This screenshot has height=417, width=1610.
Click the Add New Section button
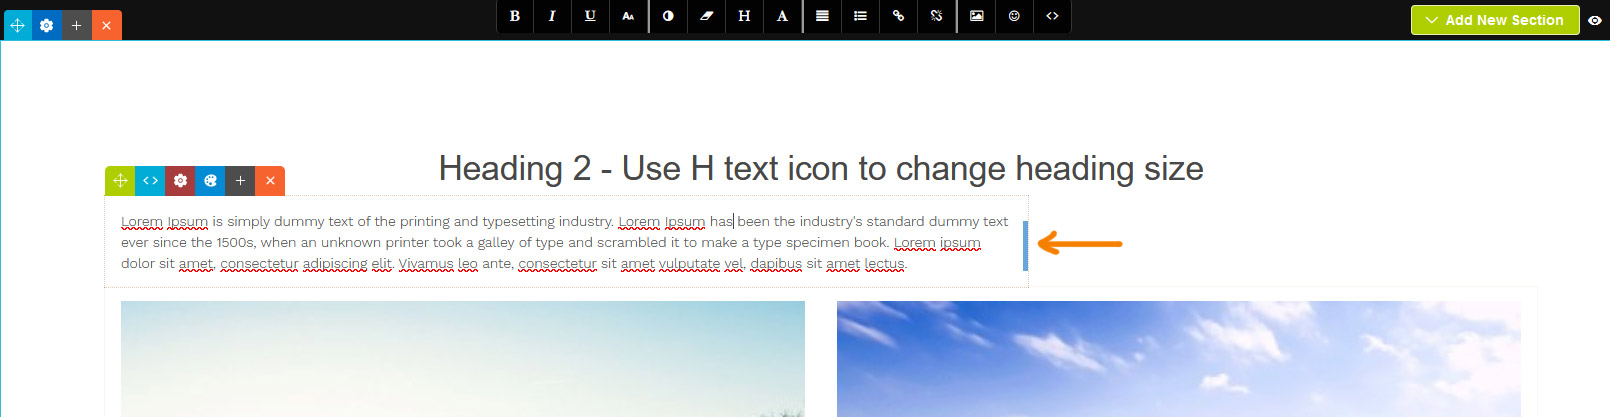pos(1495,20)
